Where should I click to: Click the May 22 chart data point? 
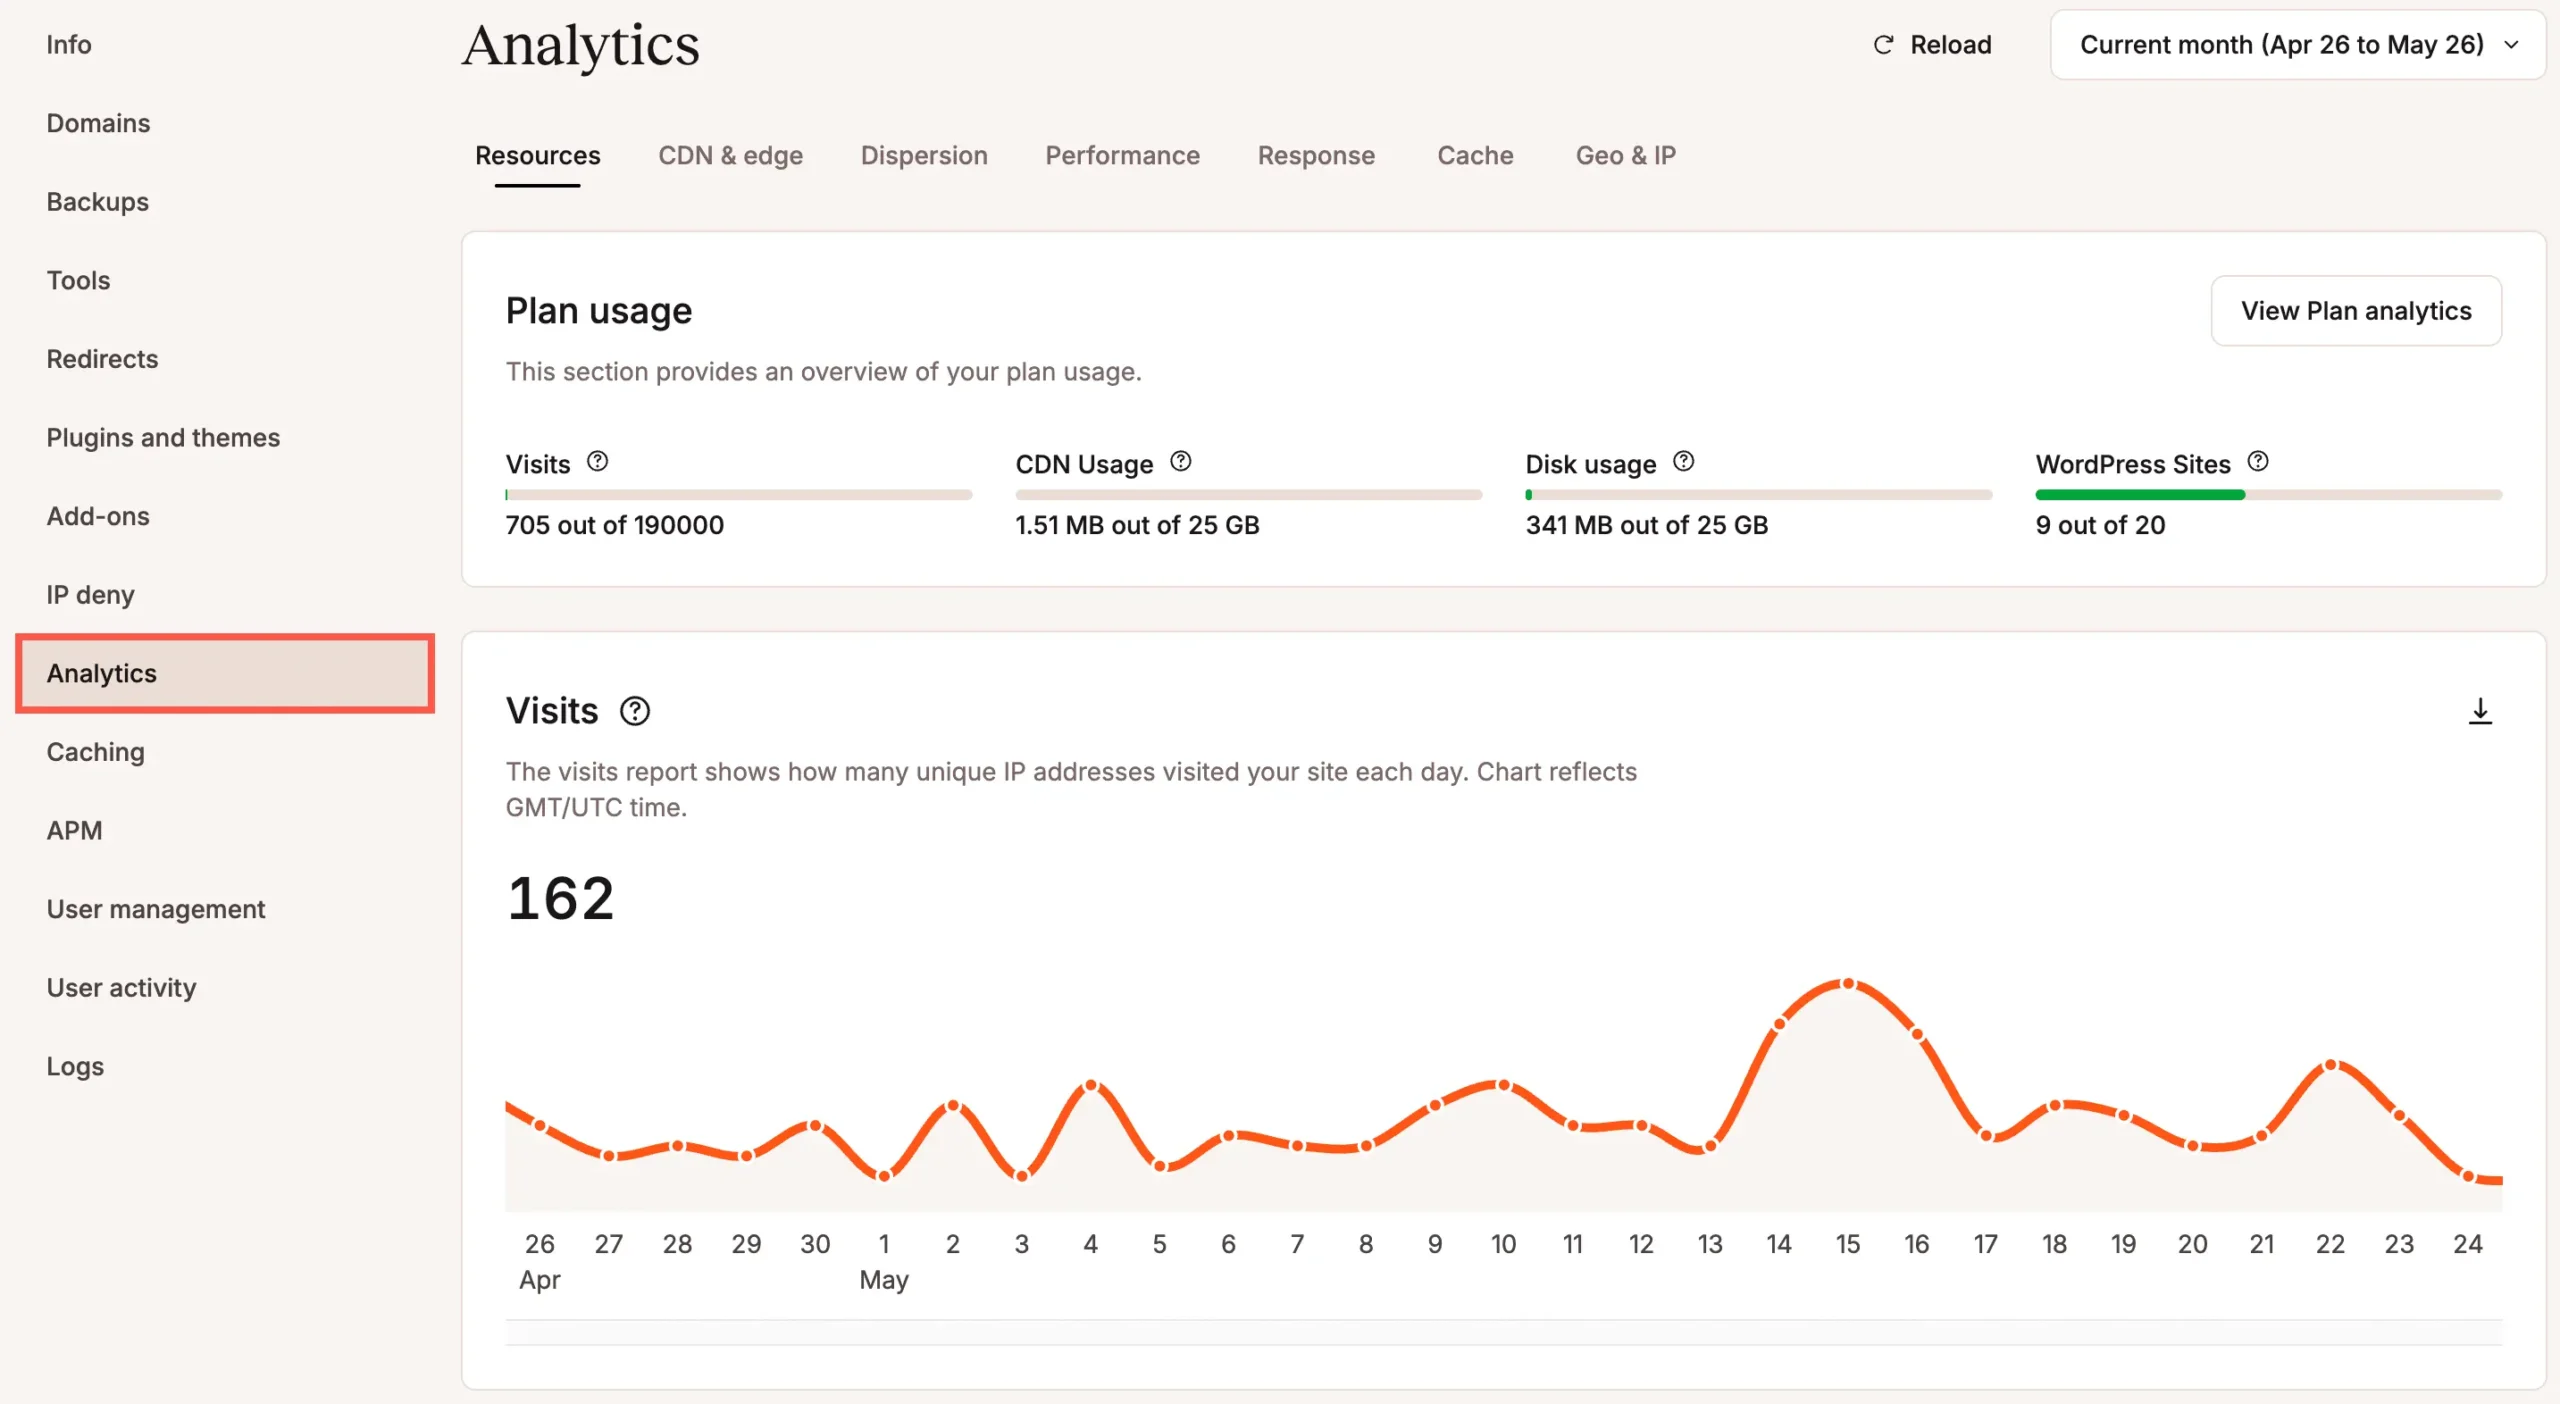[x=2331, y=1065]
